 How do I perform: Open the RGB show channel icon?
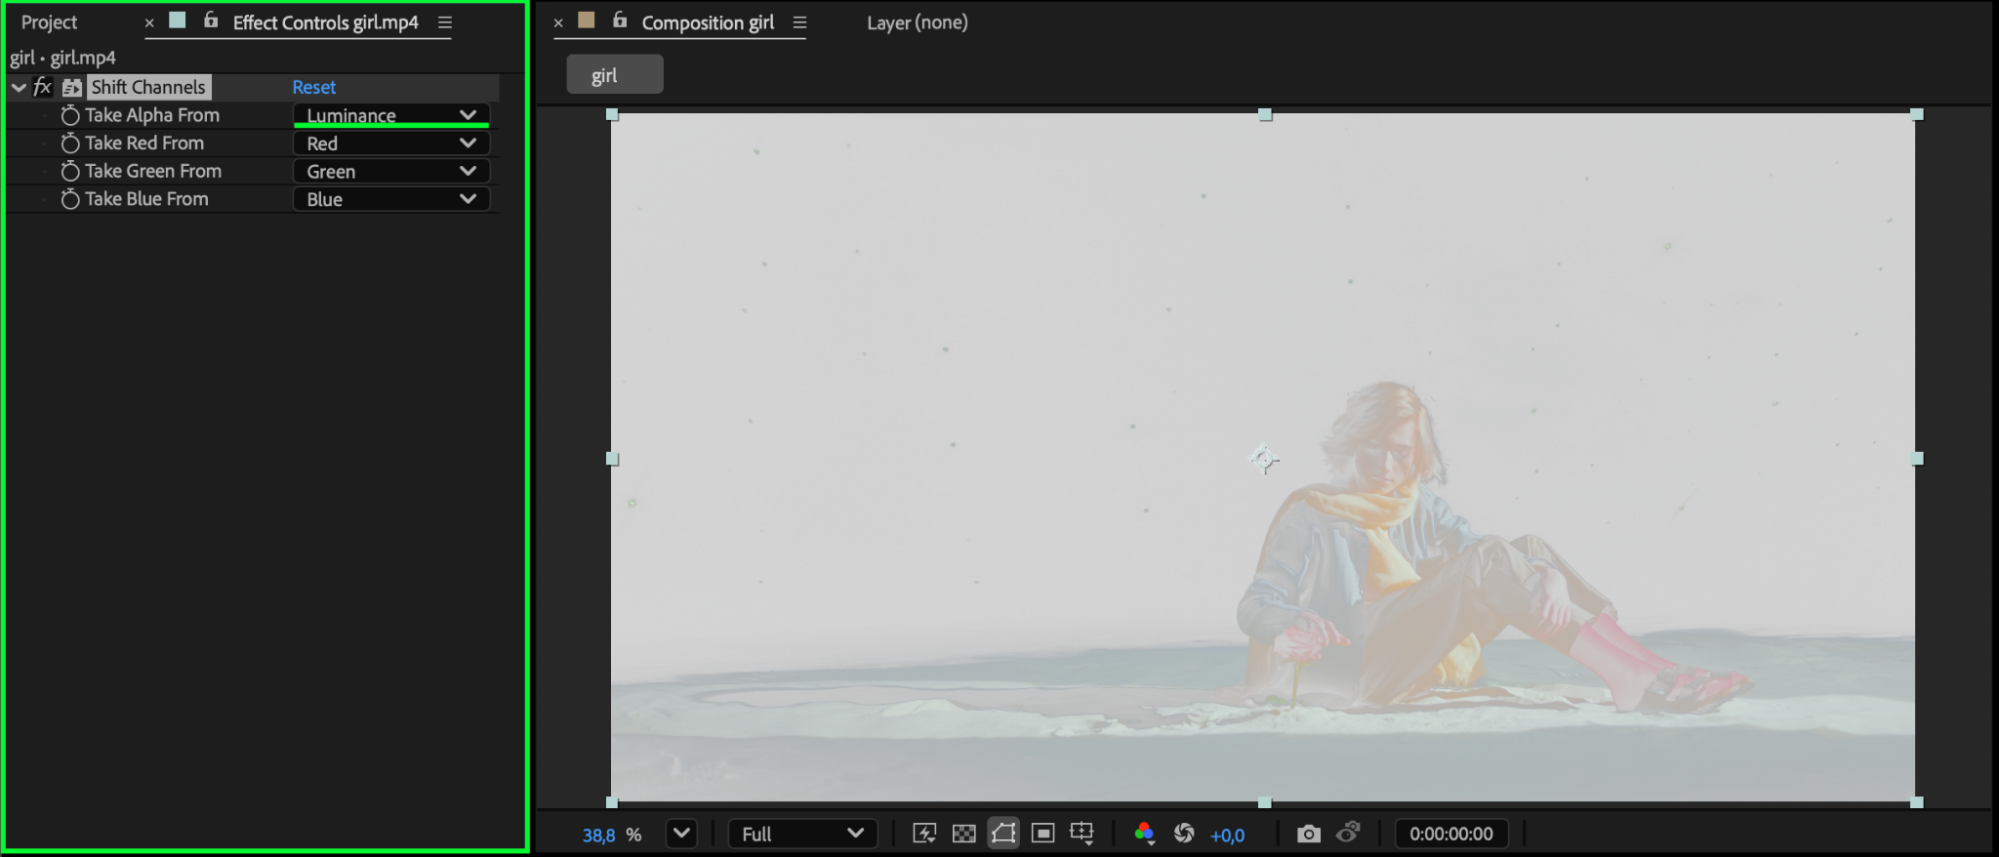(x=1144, y=834)
